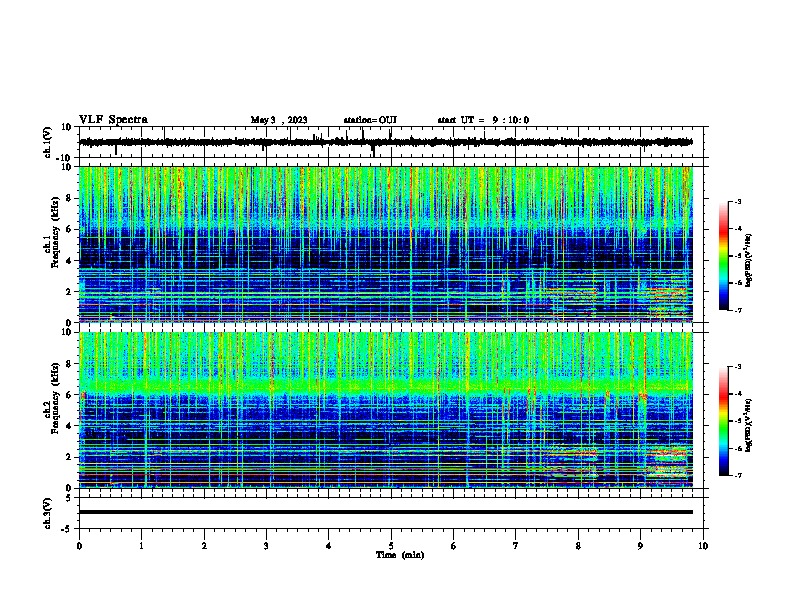
Task: Click the 'ch.1(V)' axis label
Action: click(x=47, y=142)
